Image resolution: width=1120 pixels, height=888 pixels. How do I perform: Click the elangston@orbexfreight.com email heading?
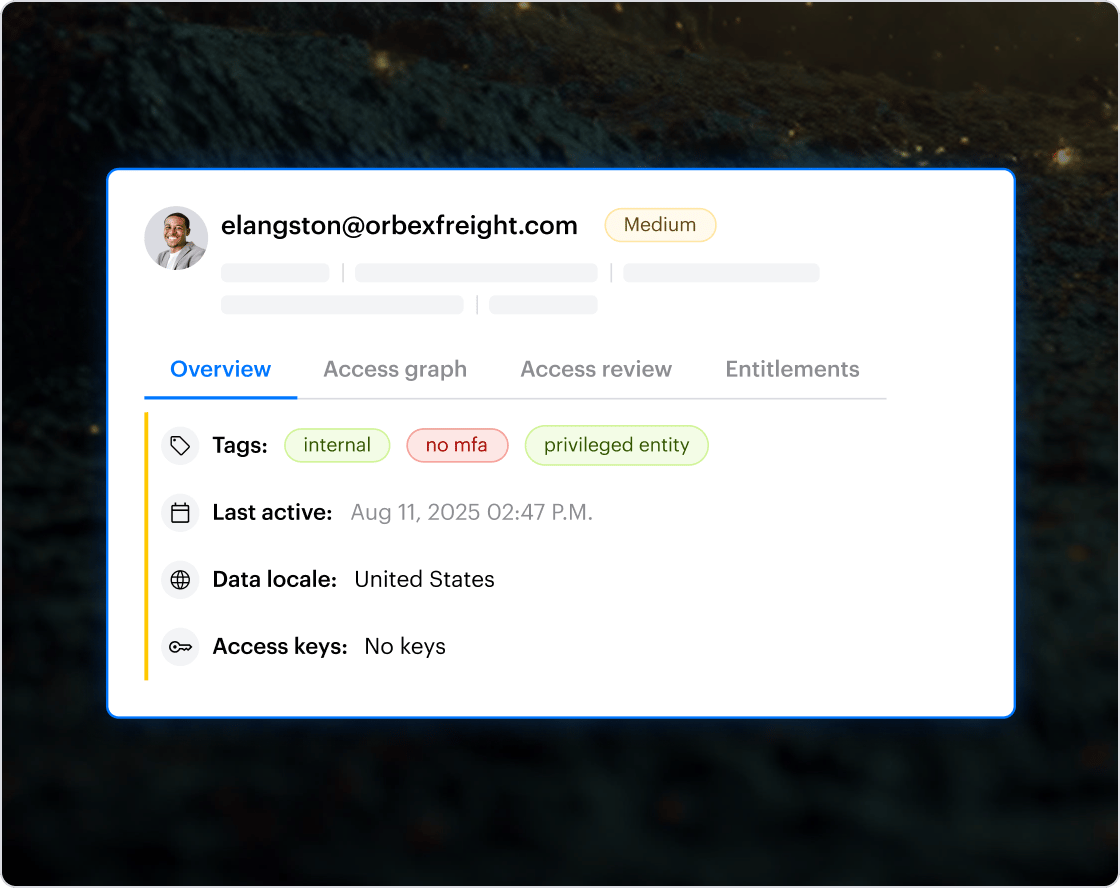399,226
